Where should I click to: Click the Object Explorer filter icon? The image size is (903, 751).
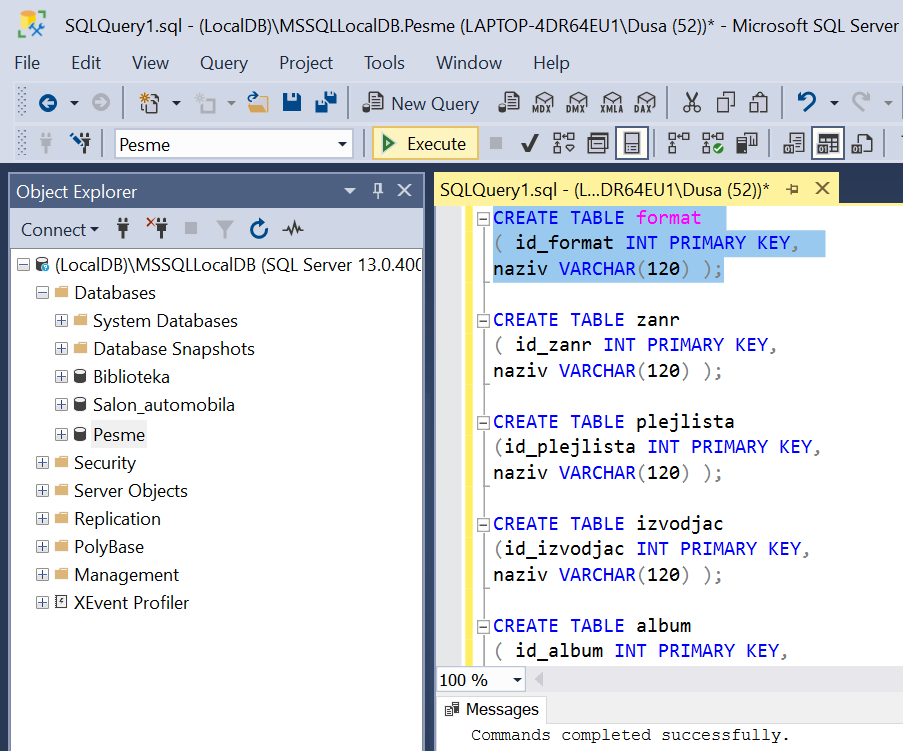tap(225, 229)
